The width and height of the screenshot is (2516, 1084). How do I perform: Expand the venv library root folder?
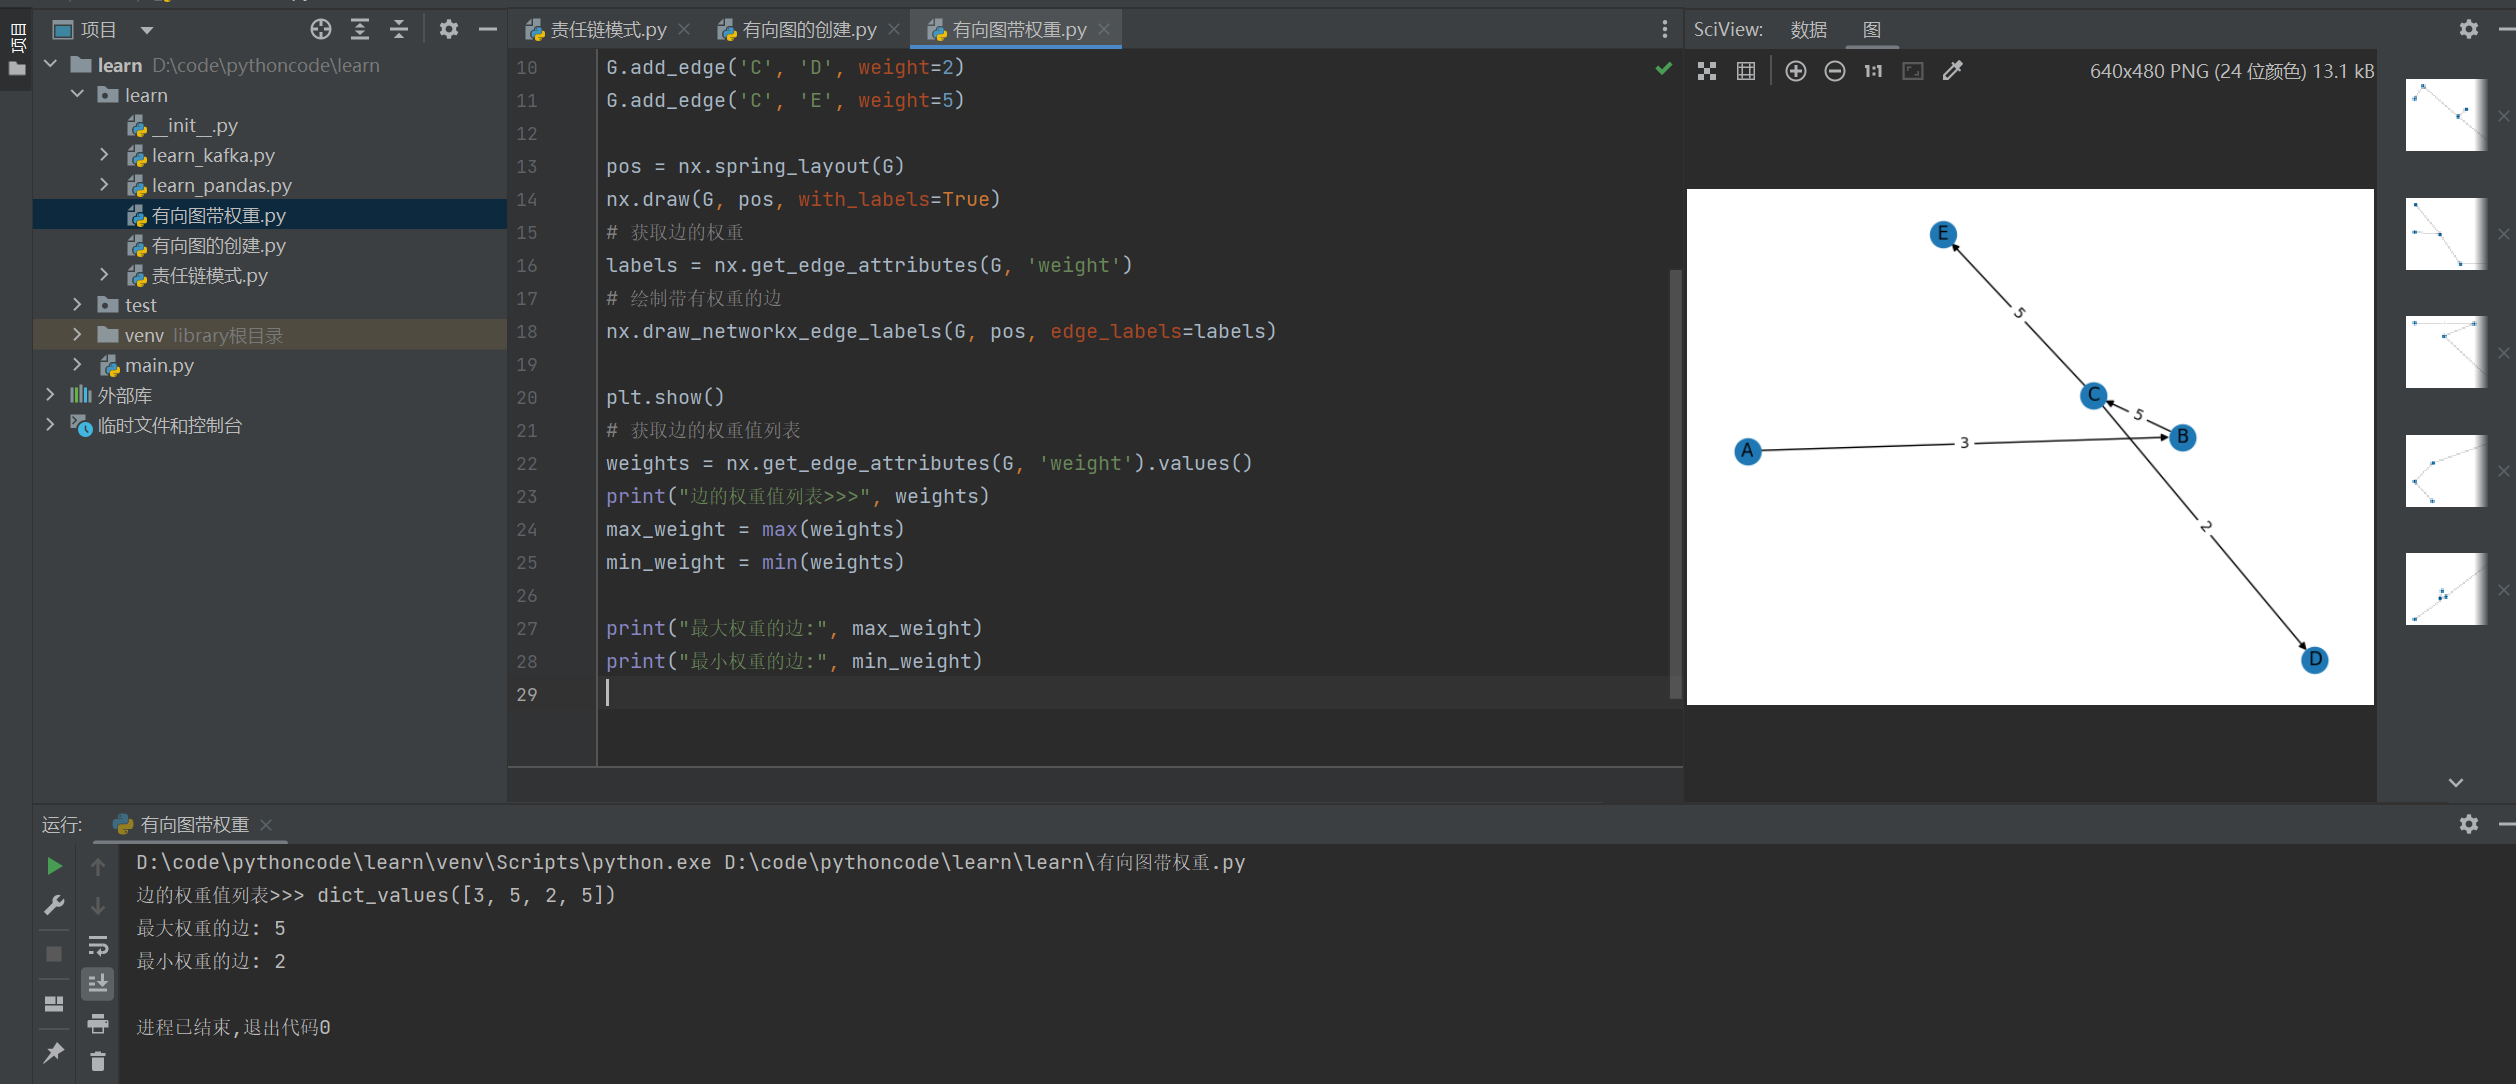click(x=78, y=335)
